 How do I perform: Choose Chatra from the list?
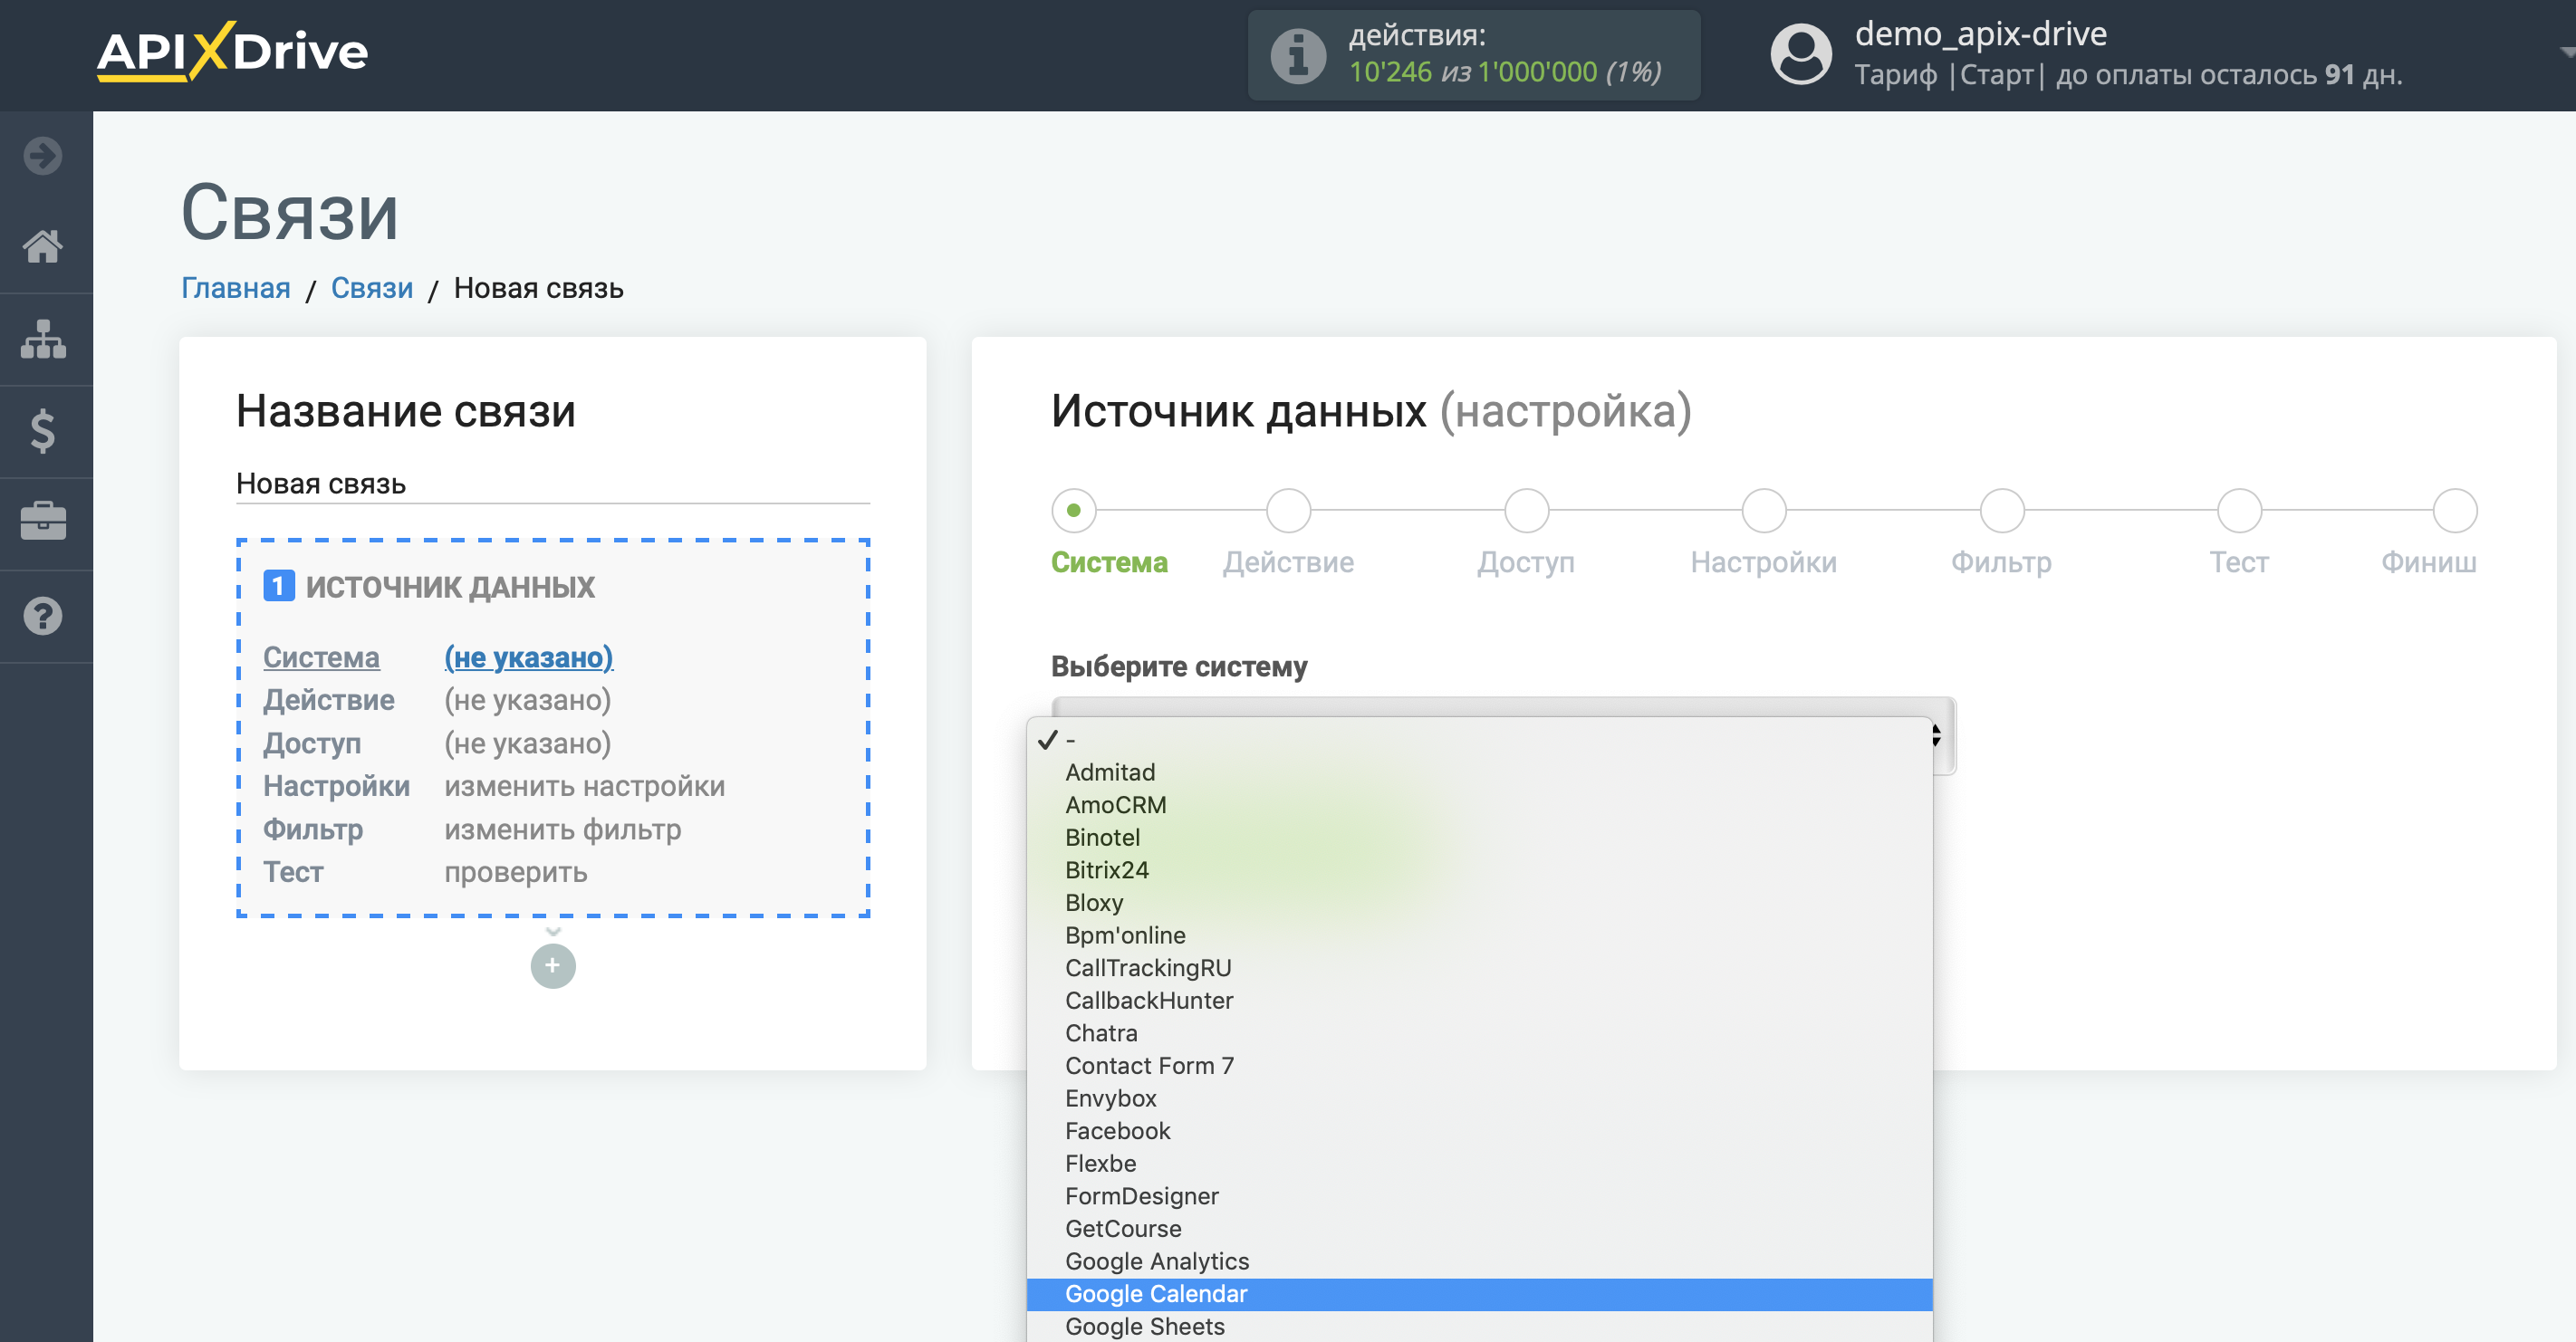click(x=1480, y=1033)
